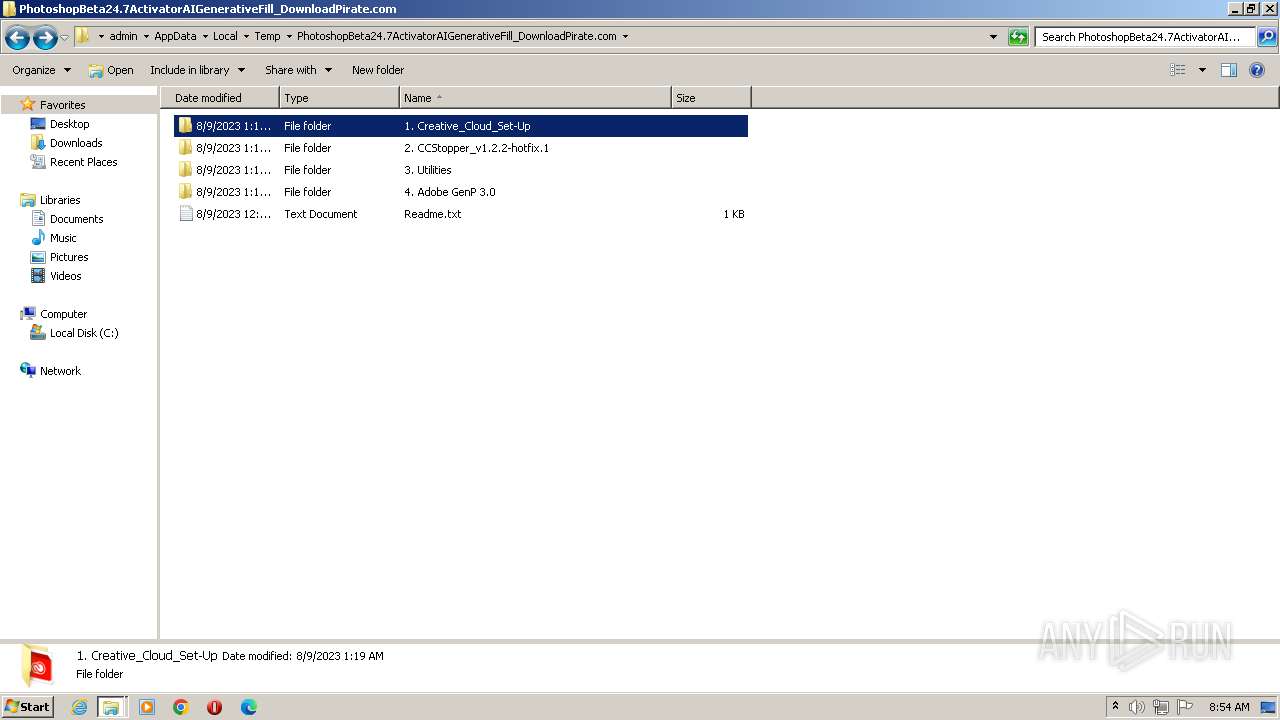Select the 2. CCStopper_v1.2.2-hotfix.1 folder icon
Image resolution: width=1280 pixels, height=720 pixels.
(x=185, y=148)
